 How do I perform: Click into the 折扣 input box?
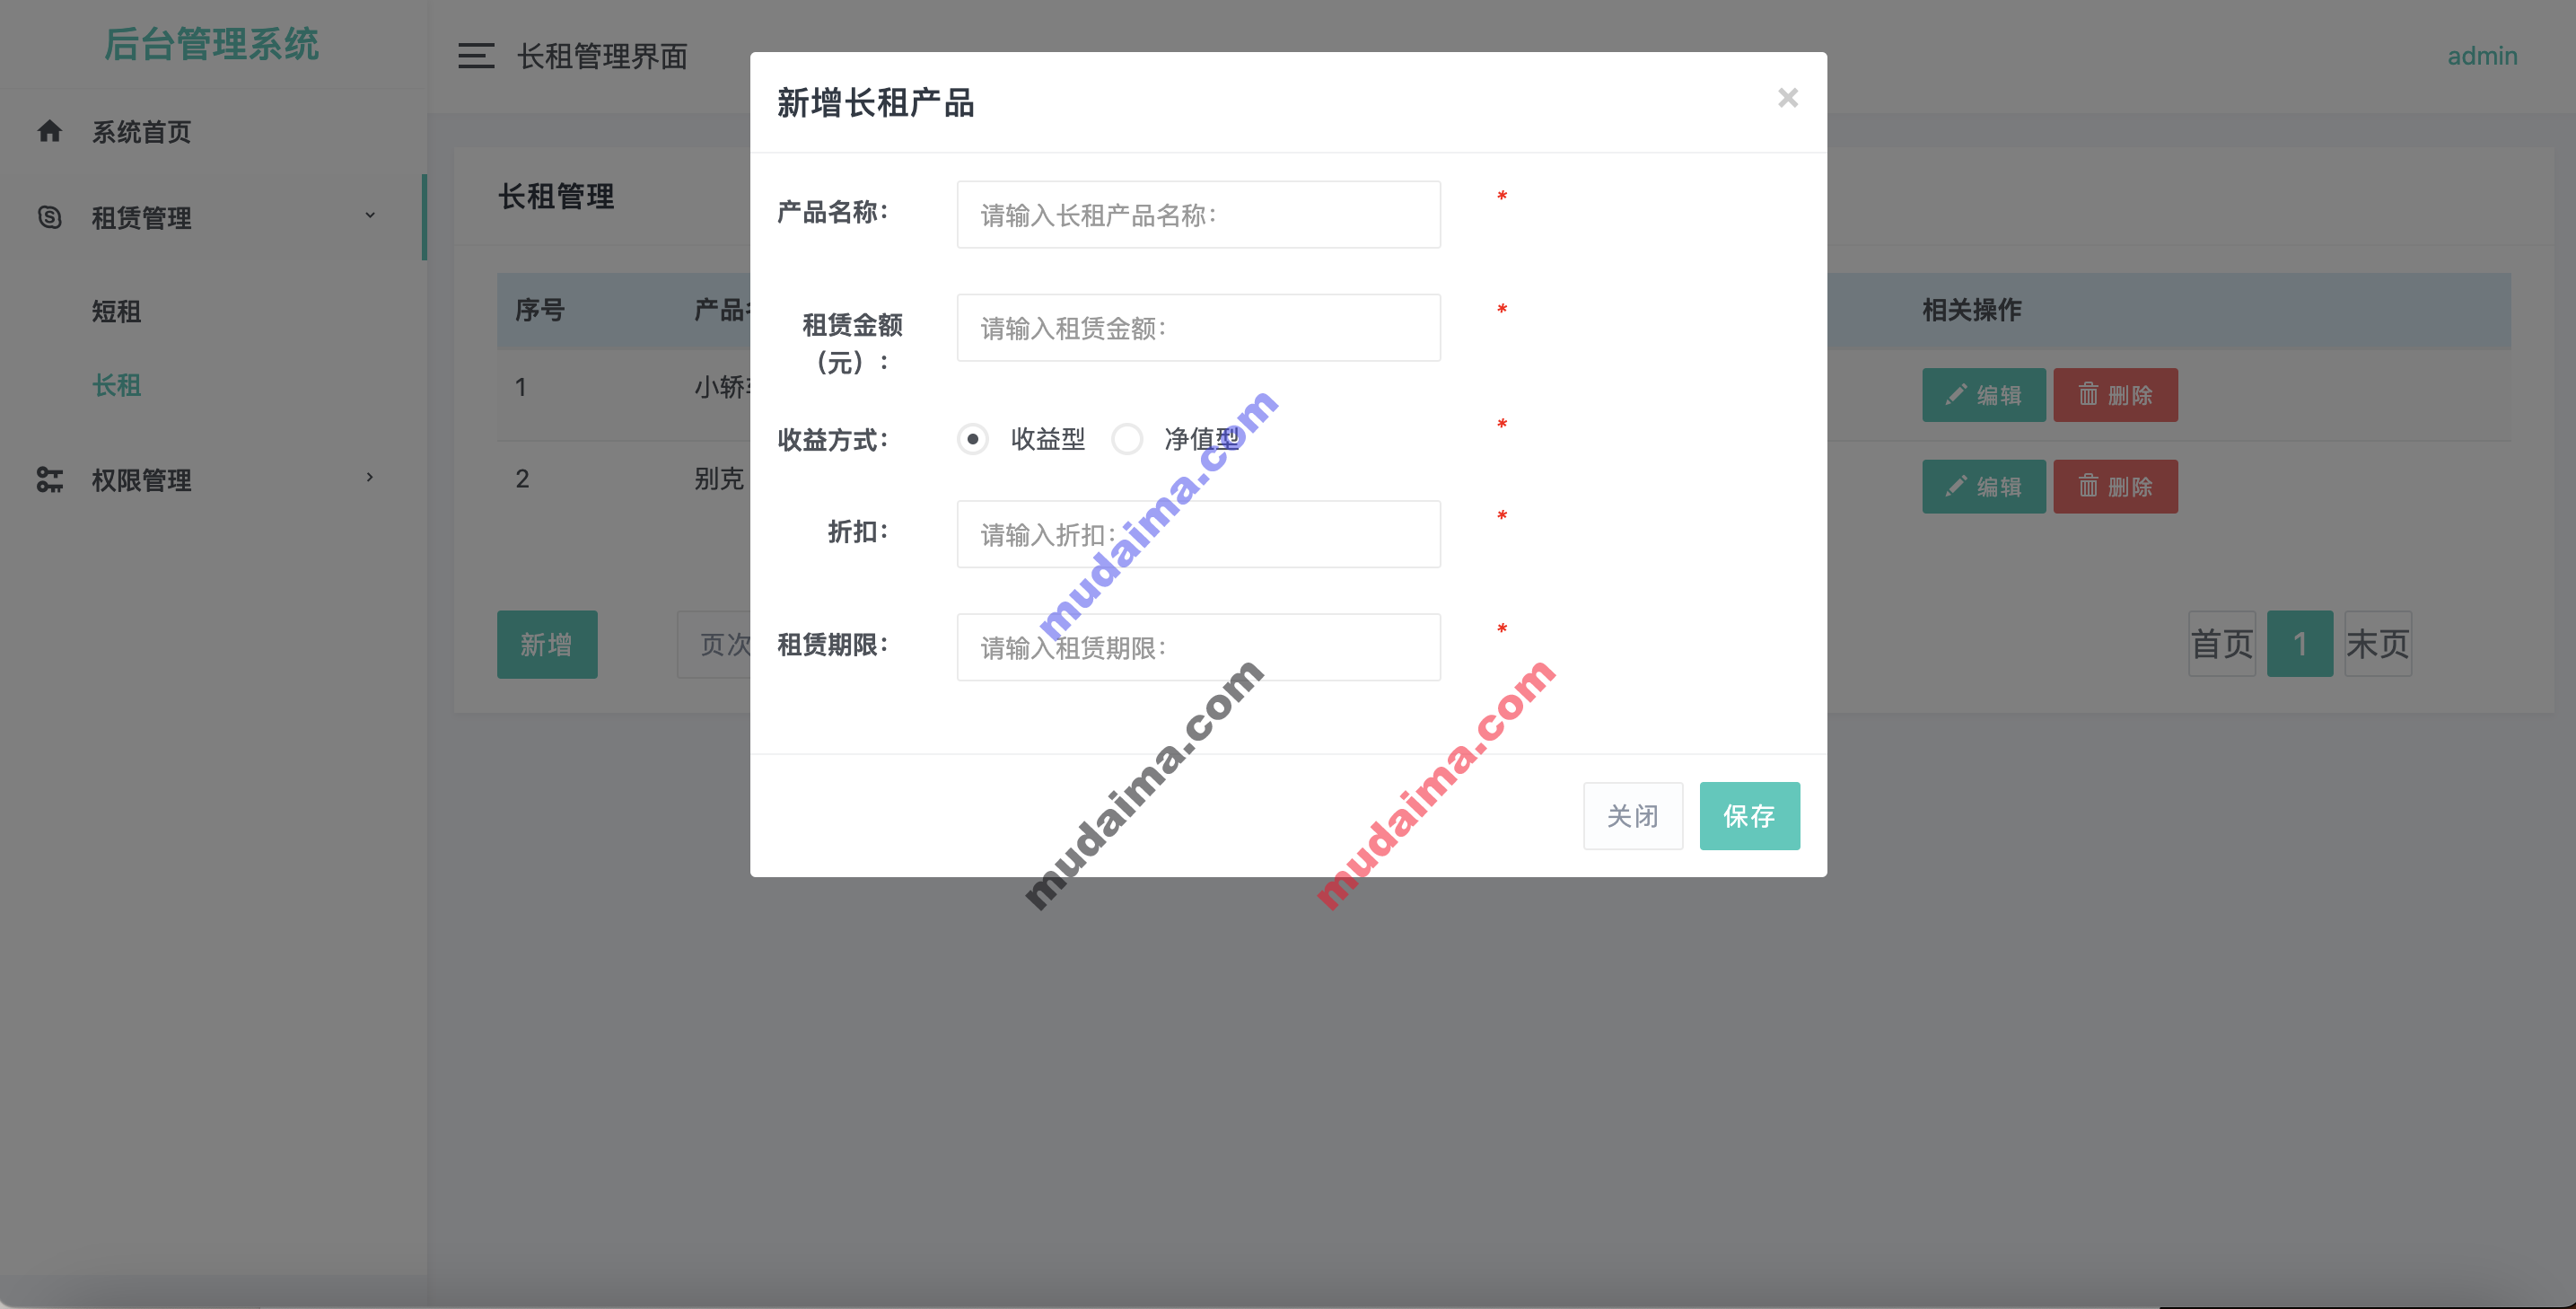tap(1198, 534)
